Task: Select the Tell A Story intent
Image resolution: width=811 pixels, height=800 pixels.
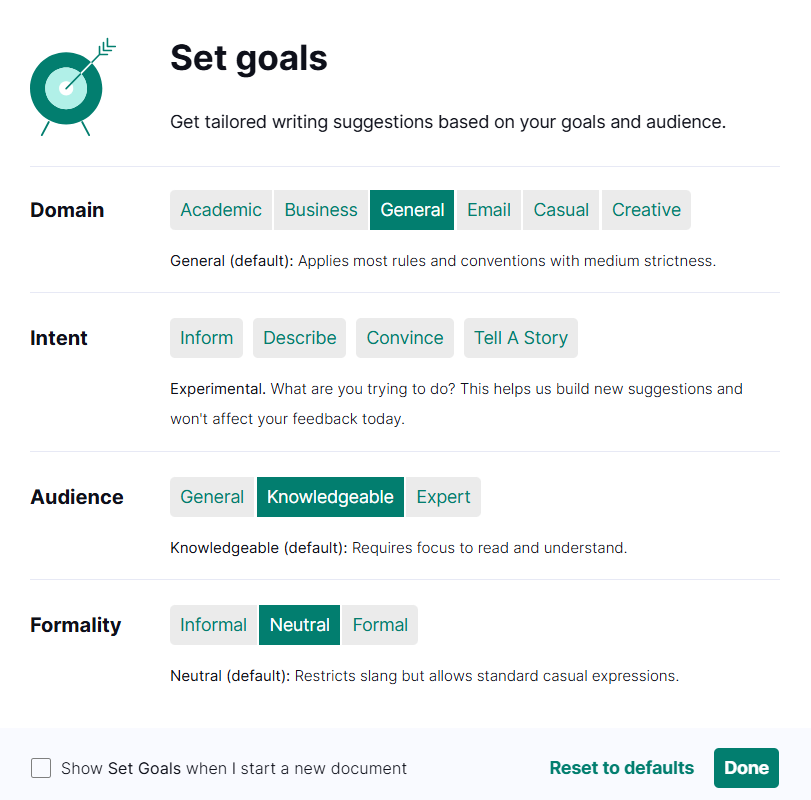Action: [521, 338]
